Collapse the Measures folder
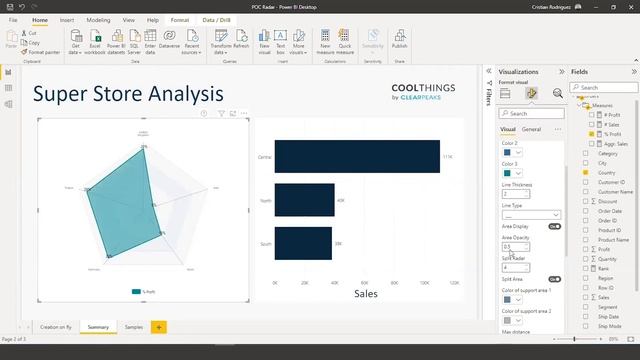640x360 pixels. point(579,105)
